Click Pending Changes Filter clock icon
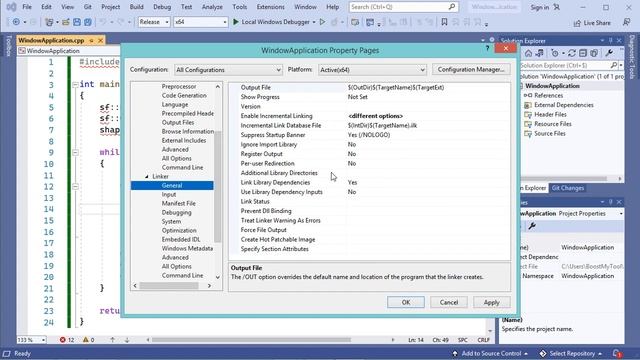This screenshot has width=640, height=360. tap(554, 53)
